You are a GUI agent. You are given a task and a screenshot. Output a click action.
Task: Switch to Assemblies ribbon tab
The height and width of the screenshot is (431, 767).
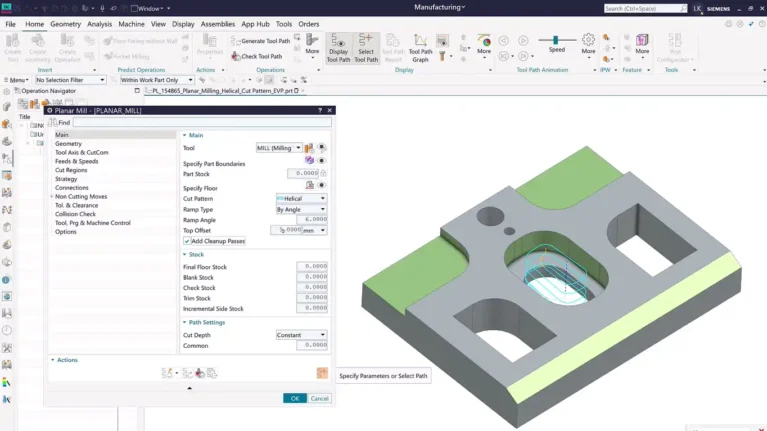click(218, 24)
